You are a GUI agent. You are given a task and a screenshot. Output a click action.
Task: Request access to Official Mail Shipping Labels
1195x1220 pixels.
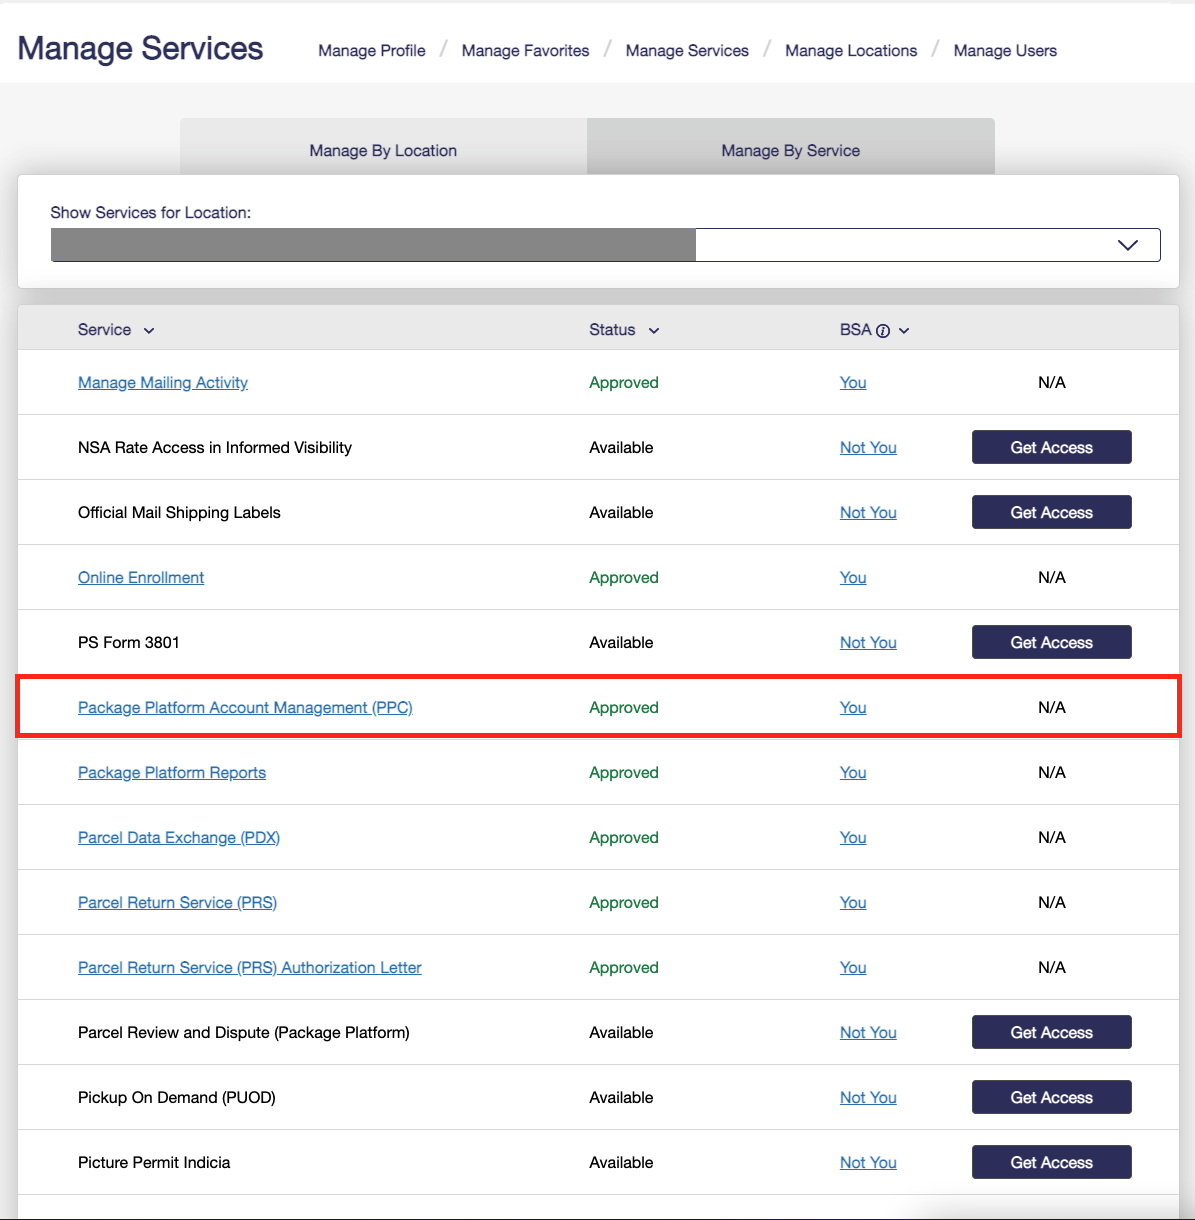(x=1051, y=512)
